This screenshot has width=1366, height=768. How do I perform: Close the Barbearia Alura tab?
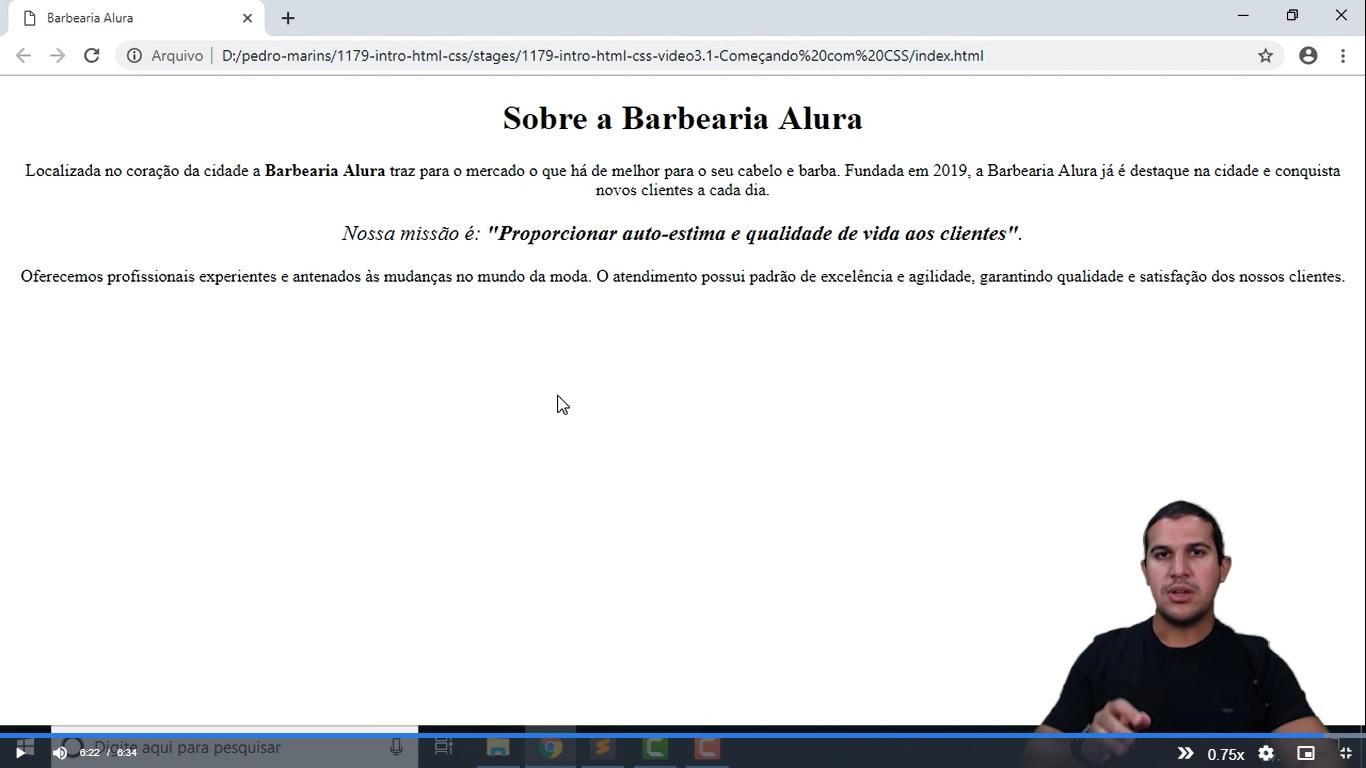coord(247,18)
